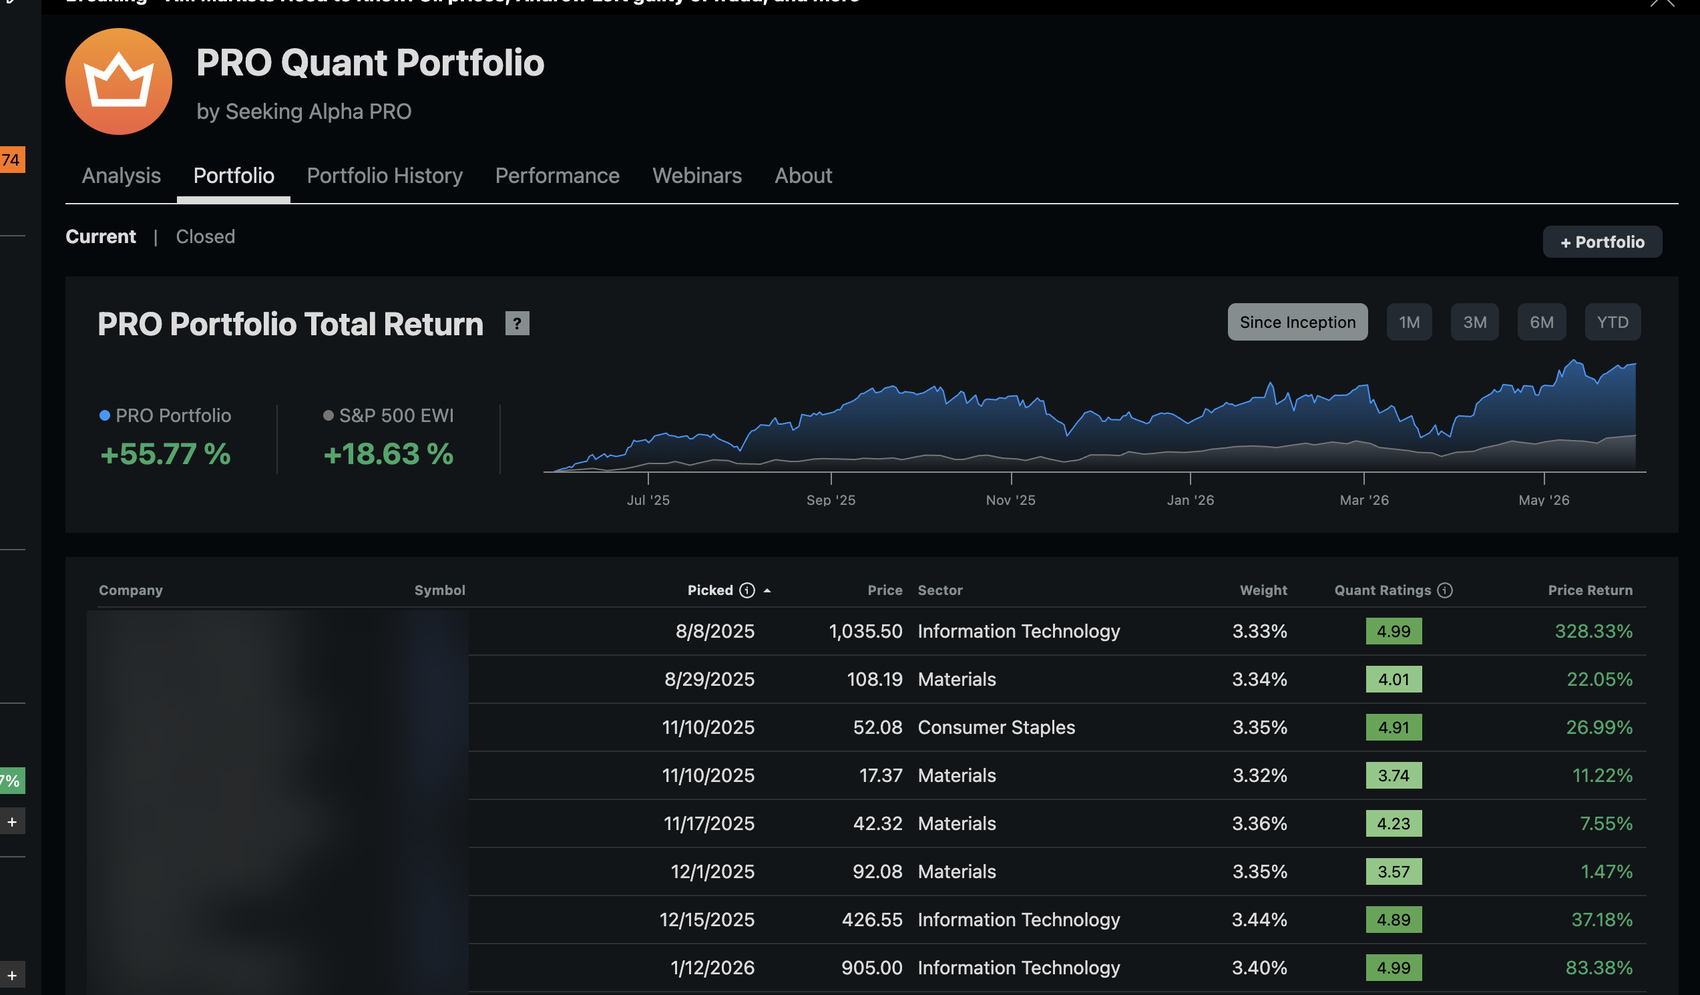Set chart range to 1M

coord(1409,322)
